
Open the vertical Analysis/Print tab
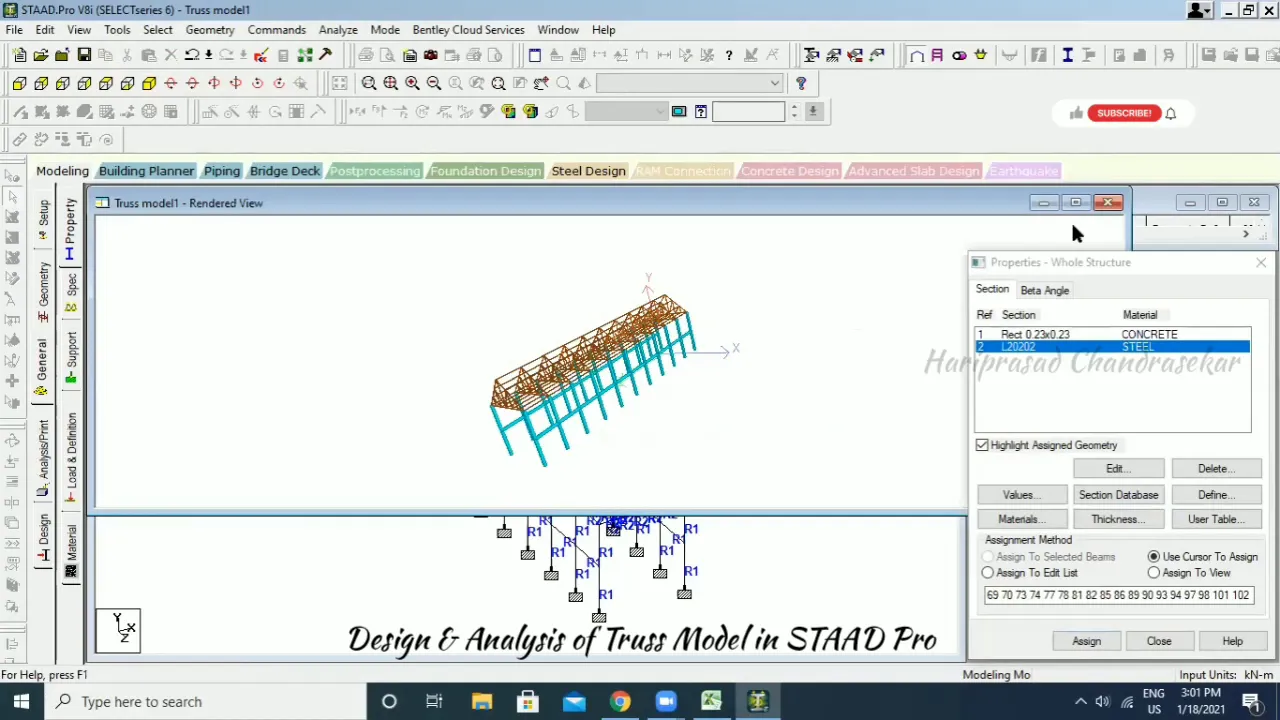(42, 458)
